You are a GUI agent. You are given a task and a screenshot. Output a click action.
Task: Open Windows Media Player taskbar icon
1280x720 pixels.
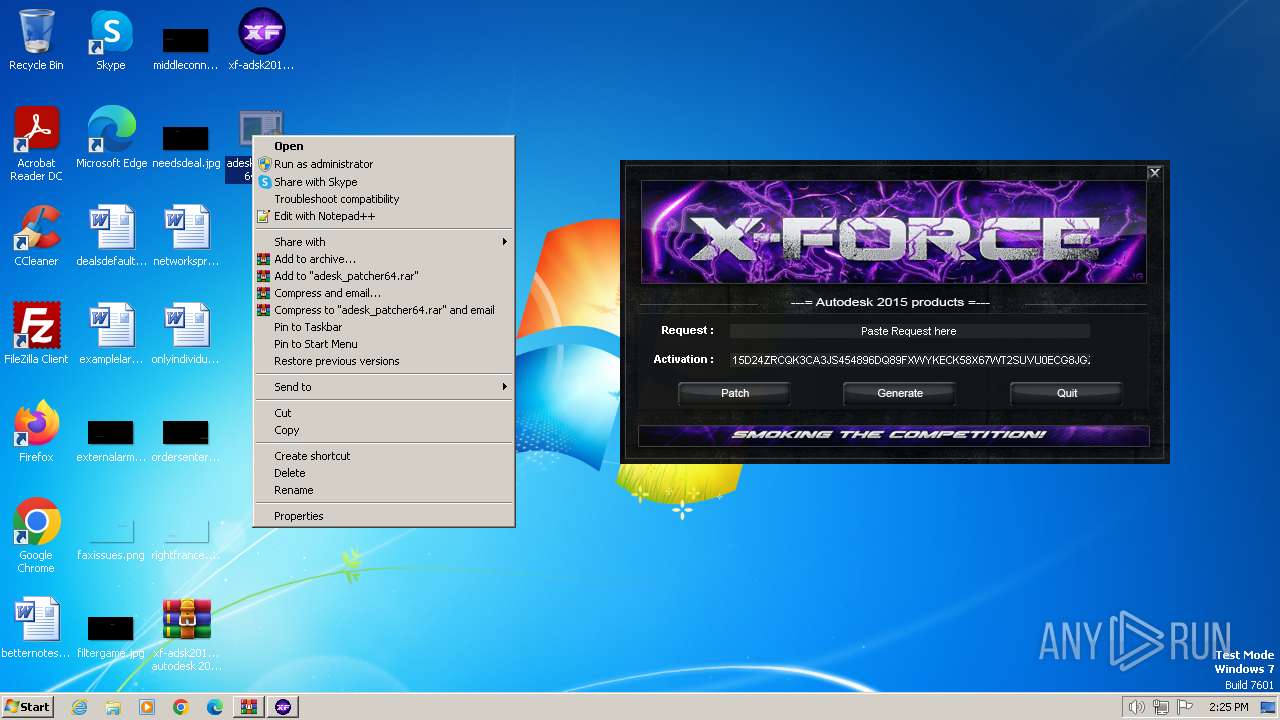pos(147,707)
